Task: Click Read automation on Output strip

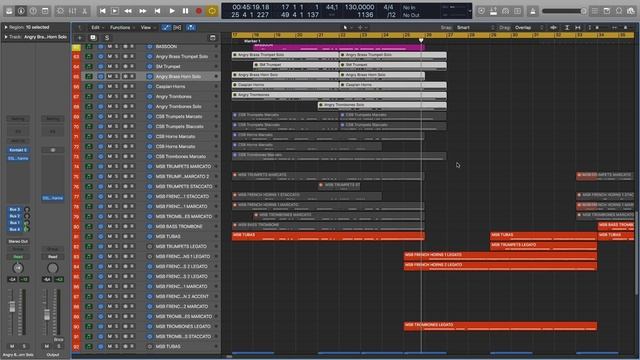Action: [53, 257]
